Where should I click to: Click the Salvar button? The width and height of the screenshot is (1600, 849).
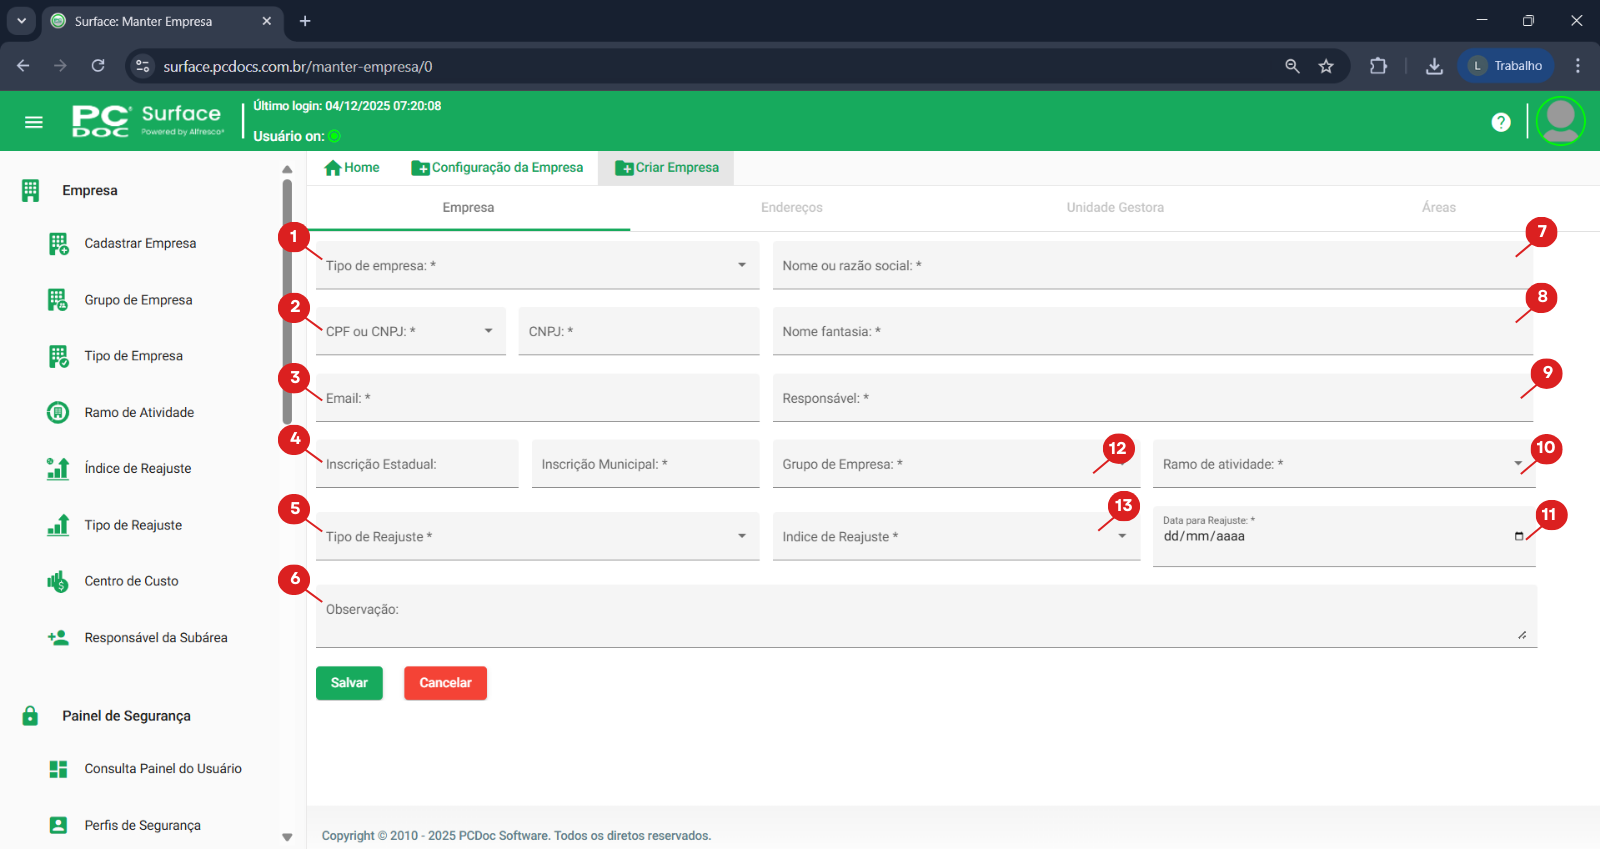349,683
